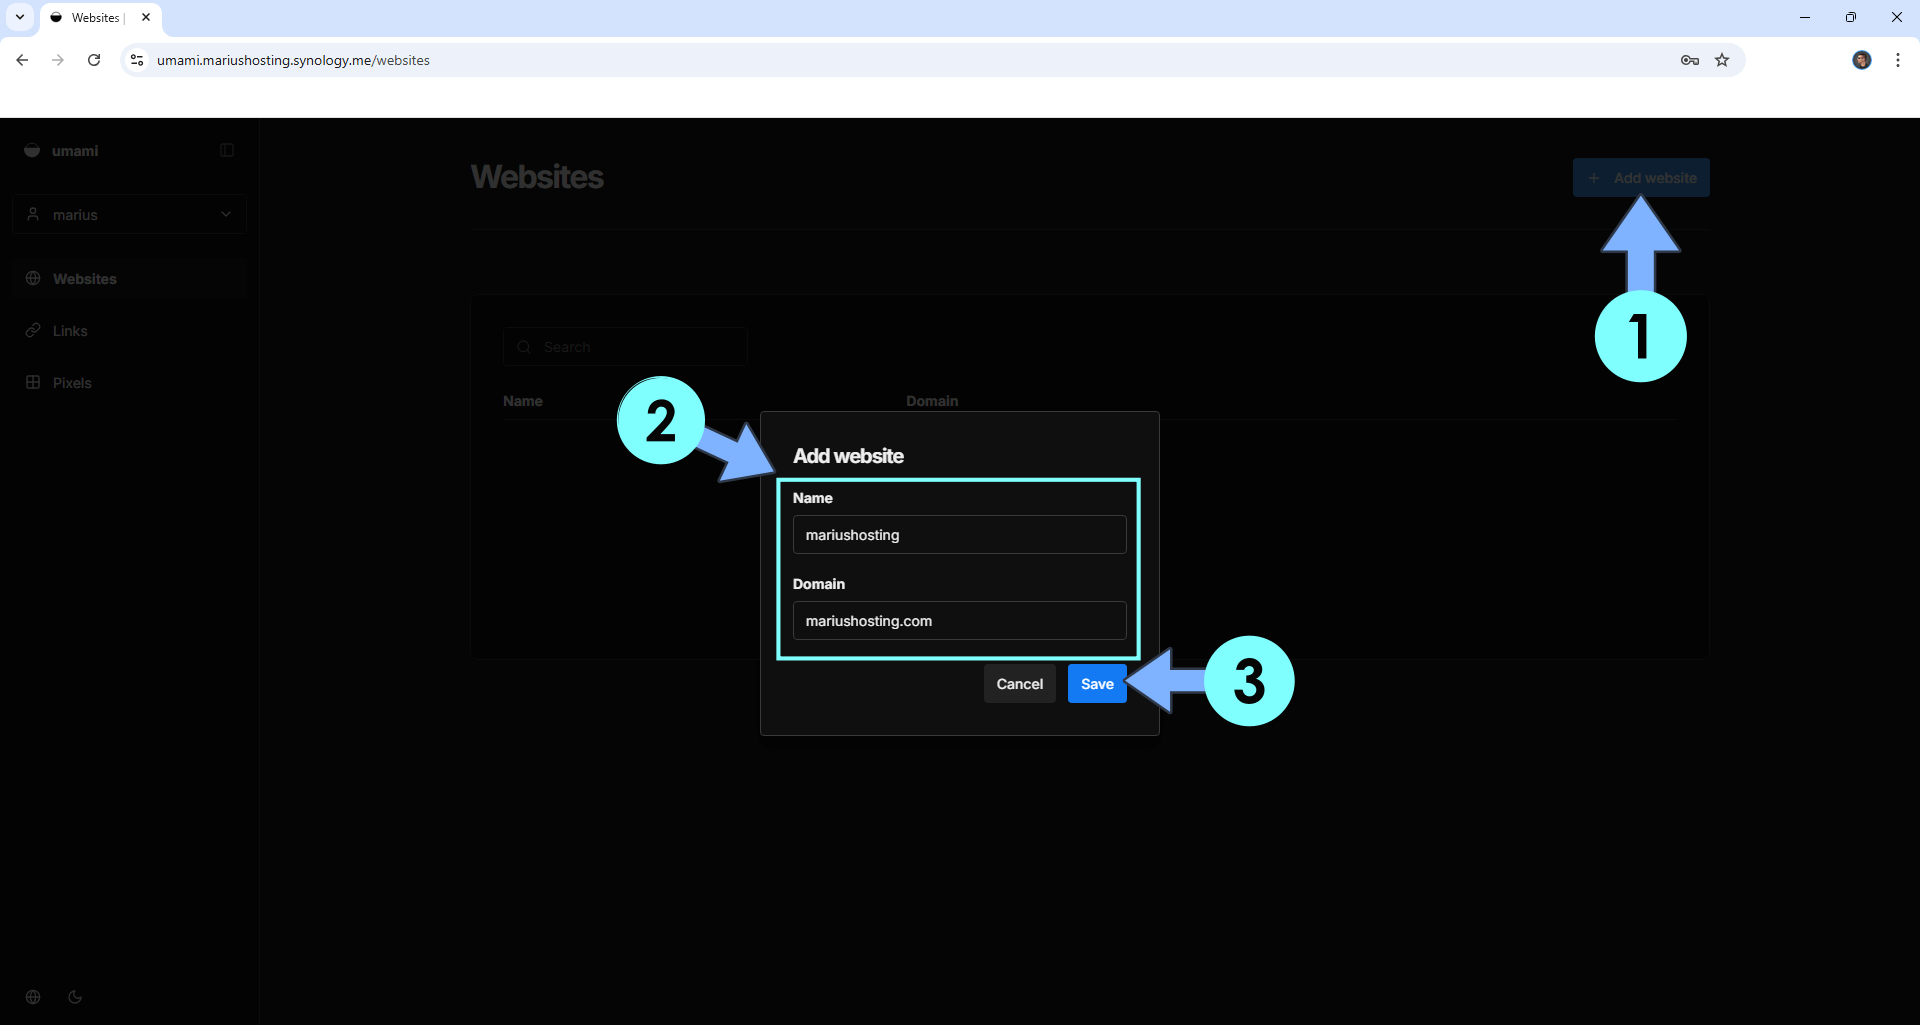This screenshot has height=1025, width=1920.
Task: Open the Add website button
Action: click(x=1640, y=178)
